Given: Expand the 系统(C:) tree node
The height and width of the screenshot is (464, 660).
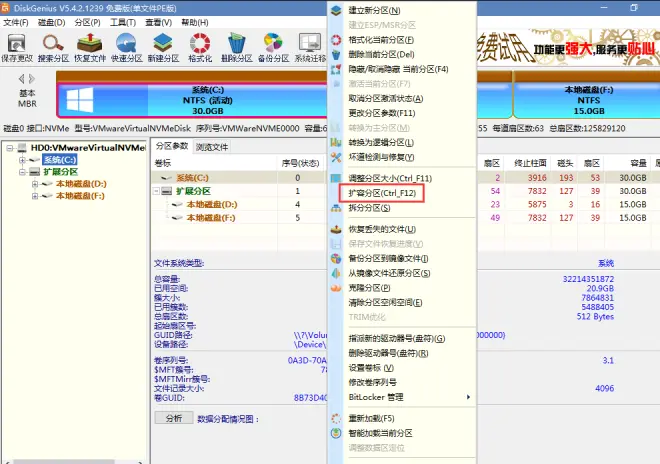Looking at the screenshot, I should (x=22, y=160).
